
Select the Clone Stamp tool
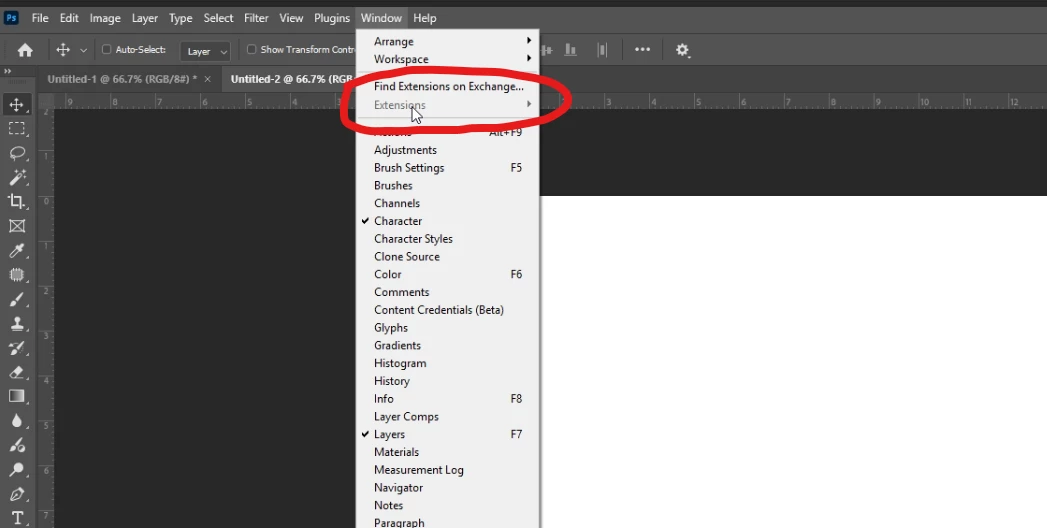pos(17,324)
